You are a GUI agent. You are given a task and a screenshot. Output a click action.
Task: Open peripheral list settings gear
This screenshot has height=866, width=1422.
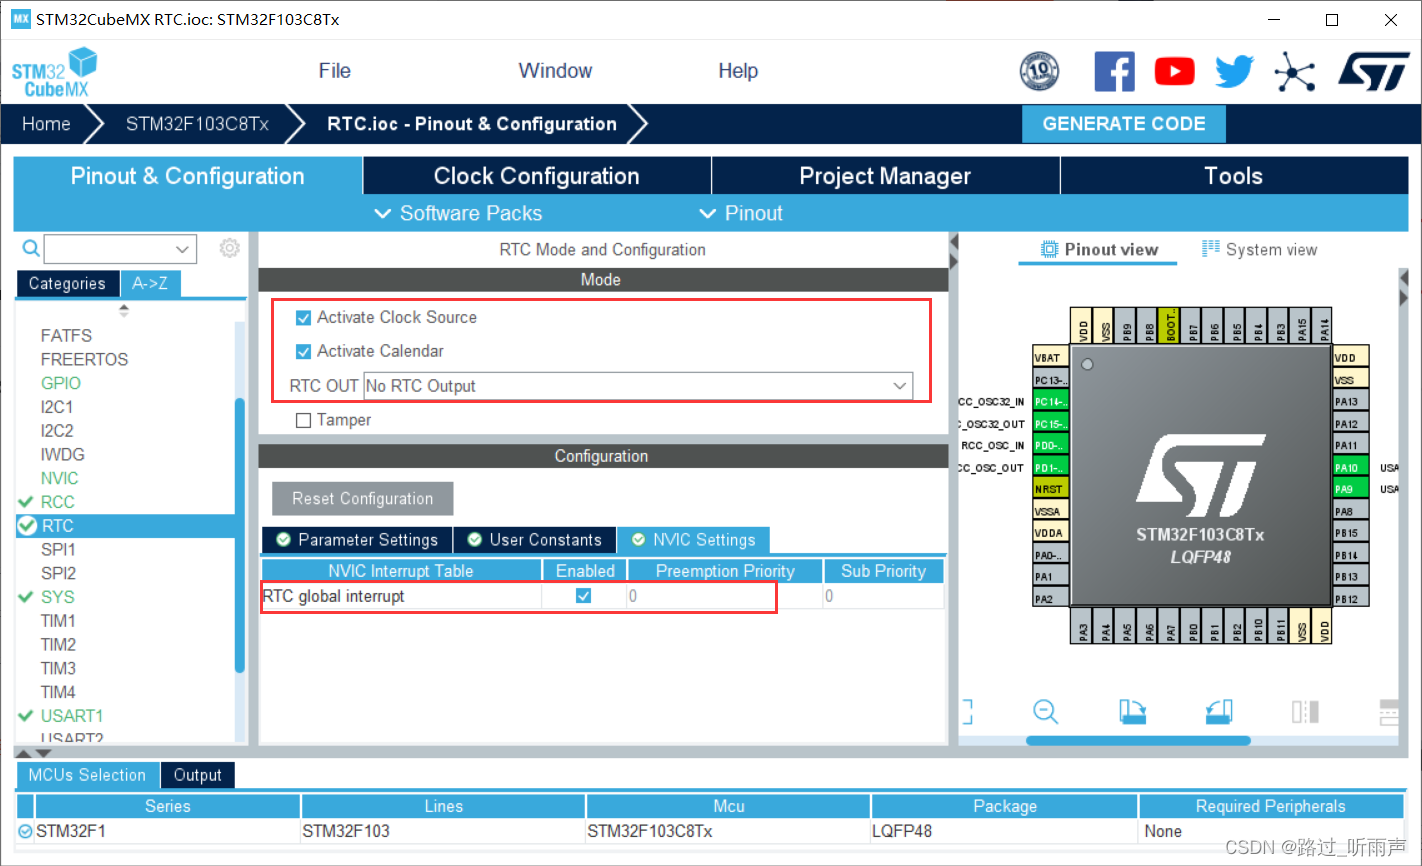(x=230, y=248)
